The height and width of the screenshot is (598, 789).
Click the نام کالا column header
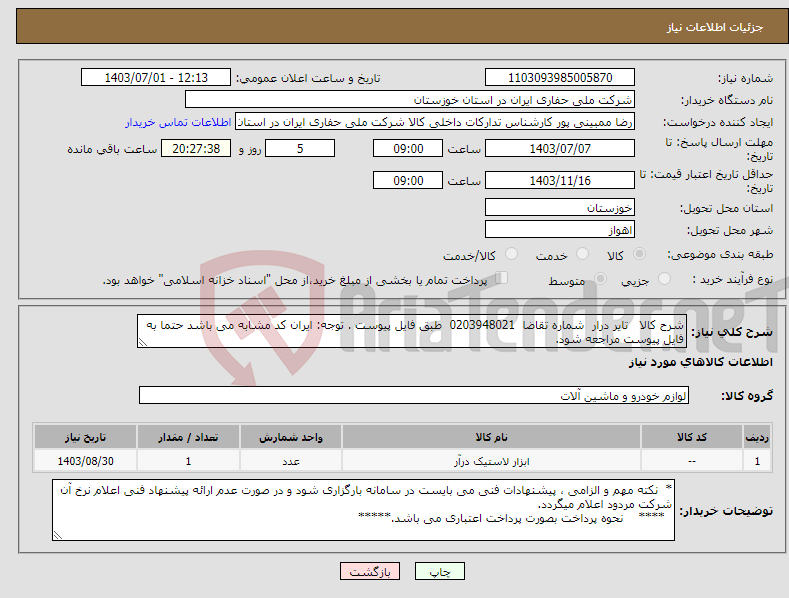click(491, 437)
